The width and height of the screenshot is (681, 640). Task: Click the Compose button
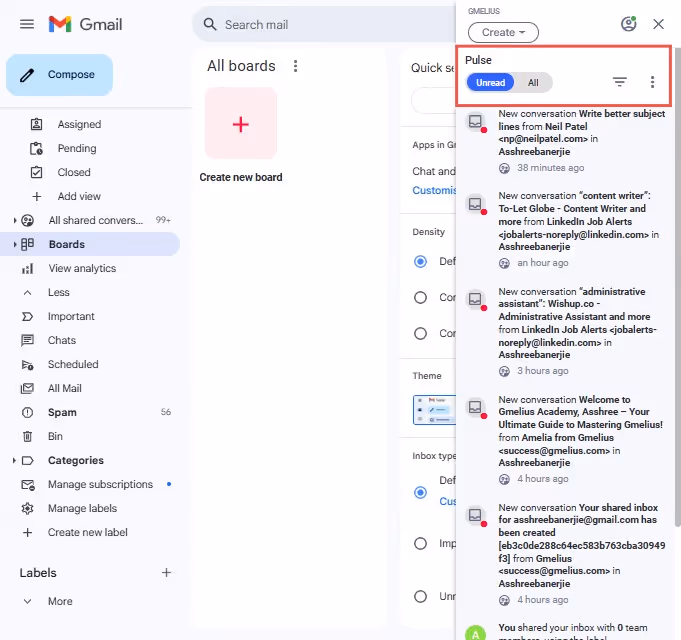coord(60,75)
